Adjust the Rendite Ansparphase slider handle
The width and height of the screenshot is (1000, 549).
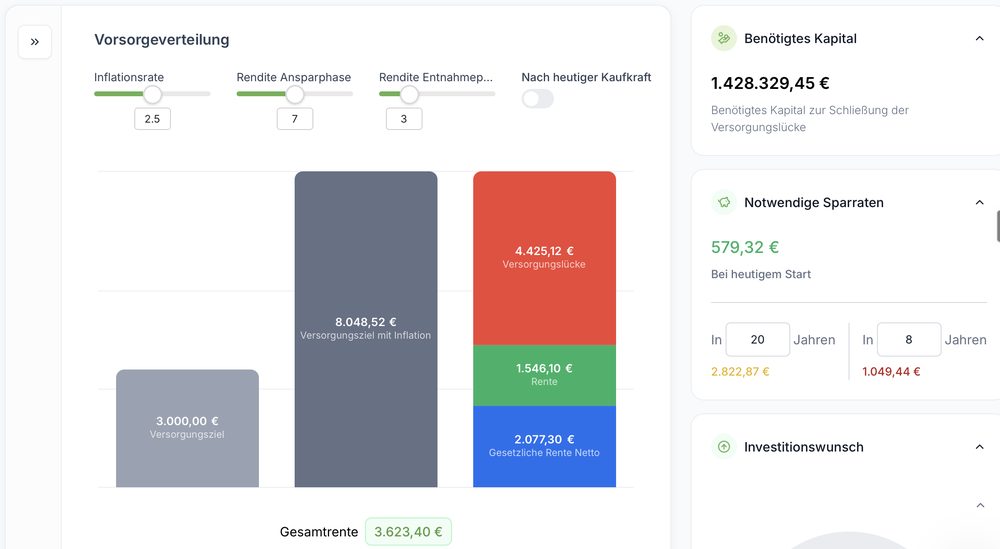point(295,94)
